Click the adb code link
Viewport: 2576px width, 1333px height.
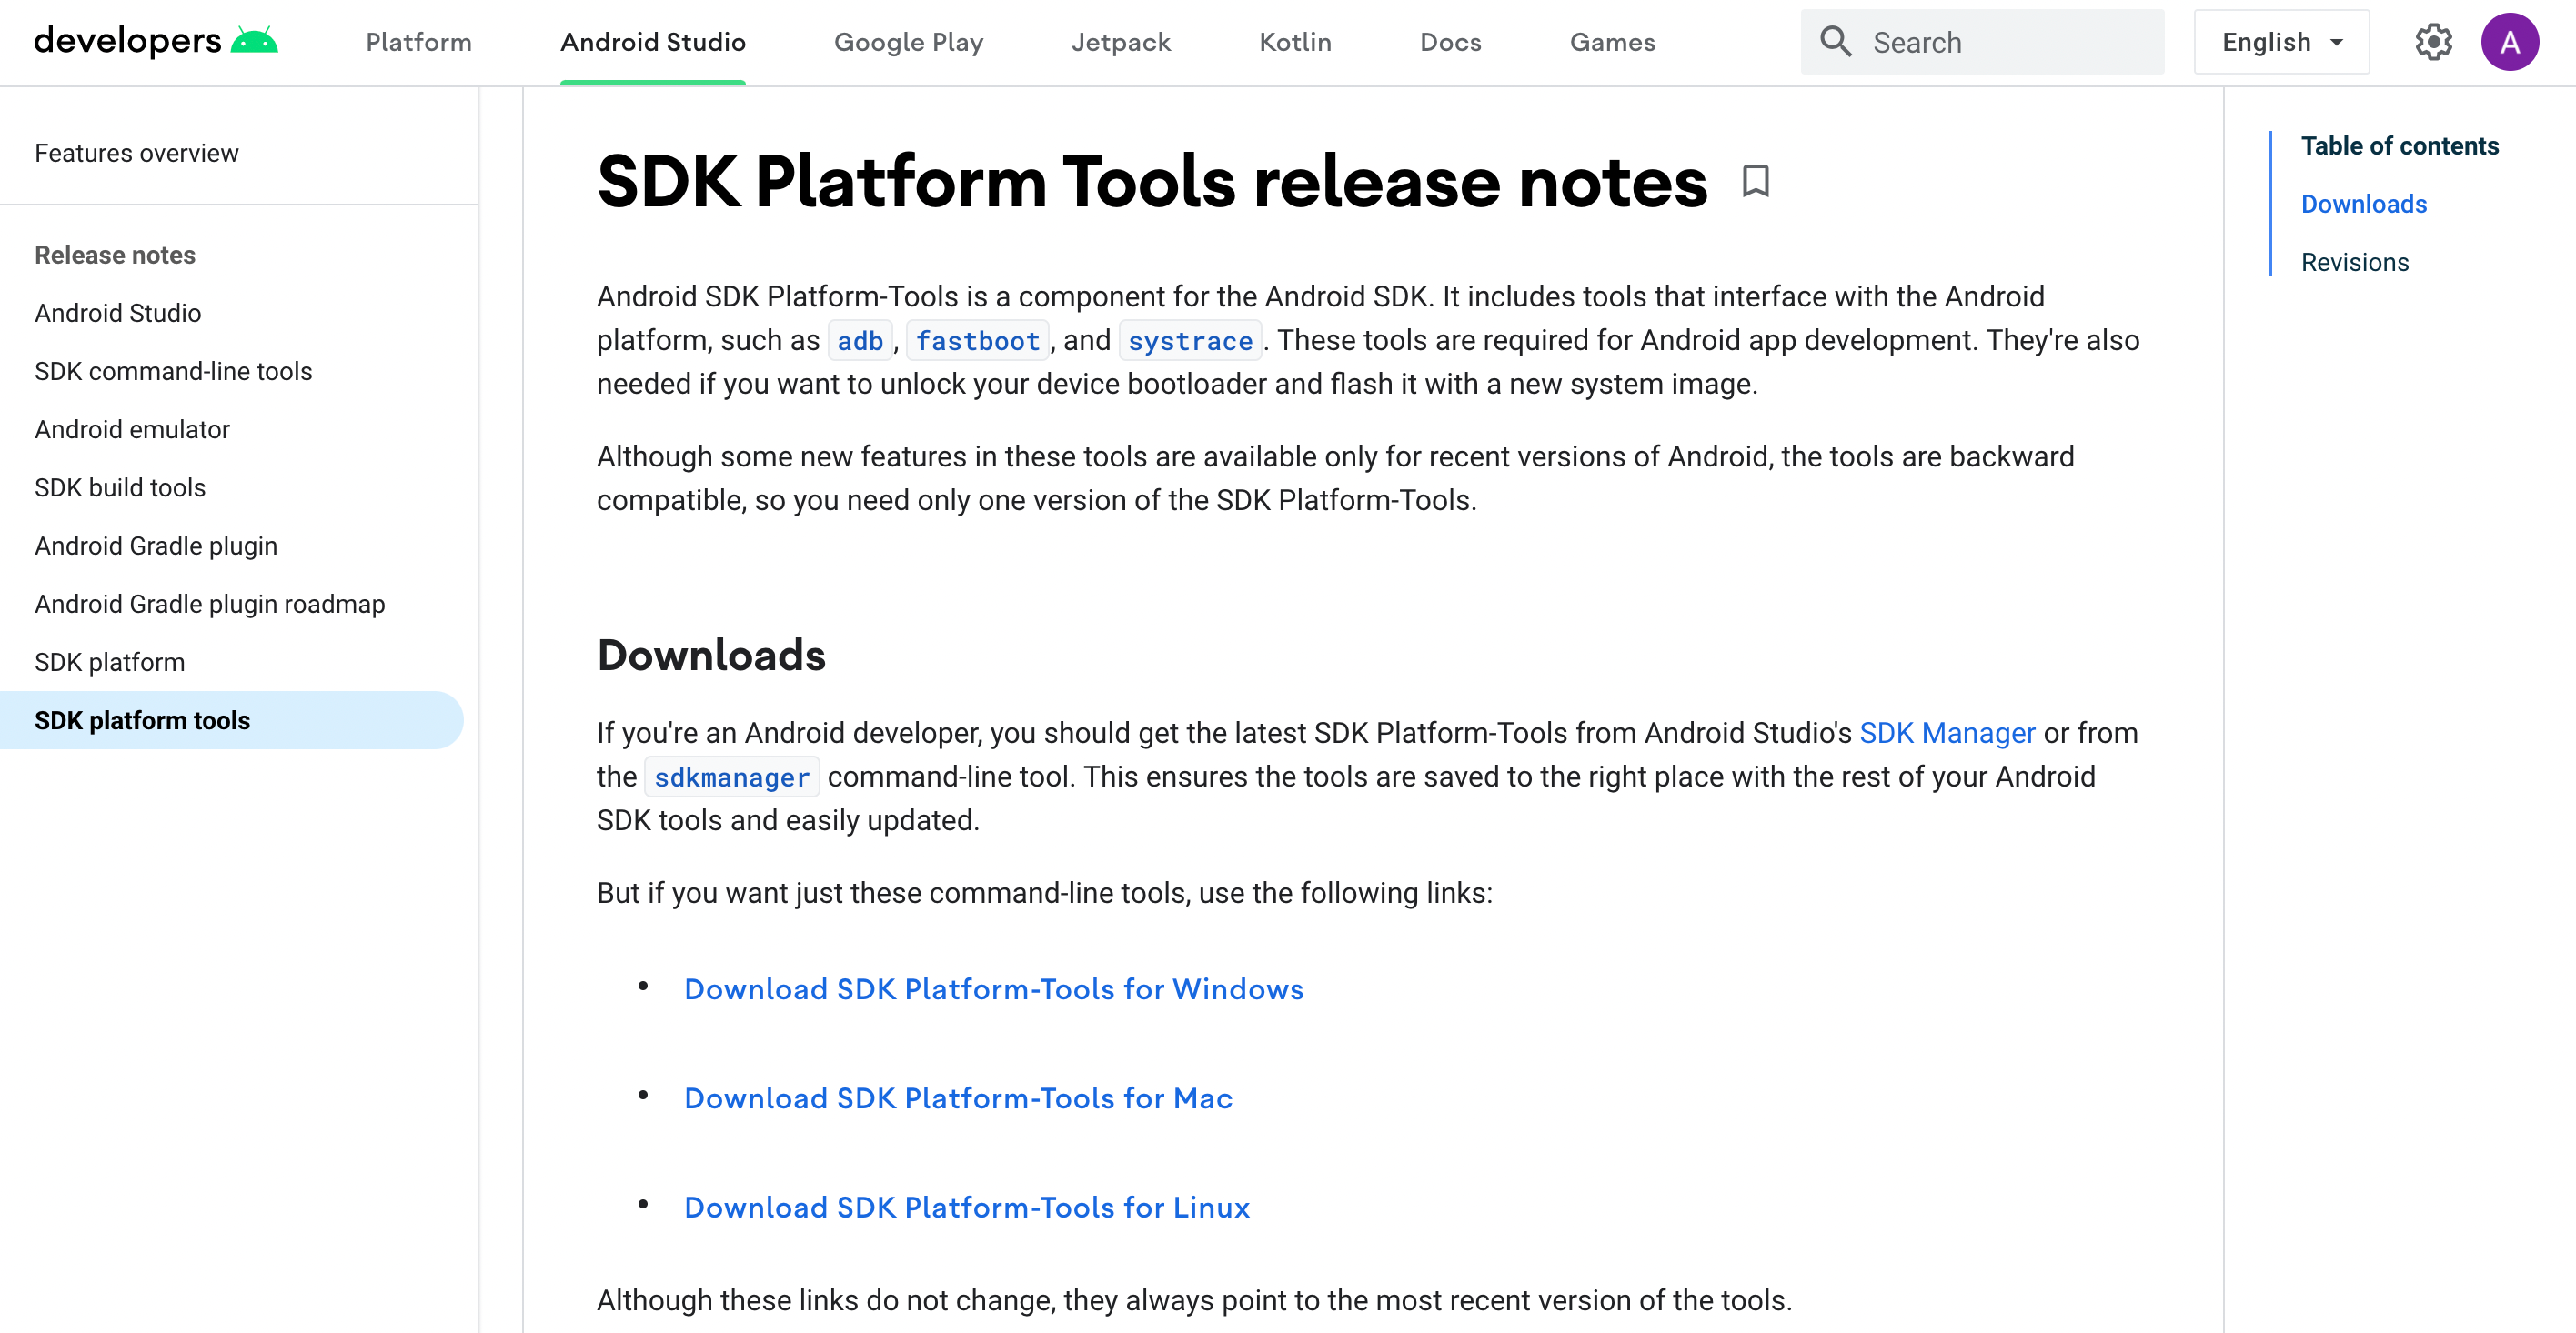point(859,341)
